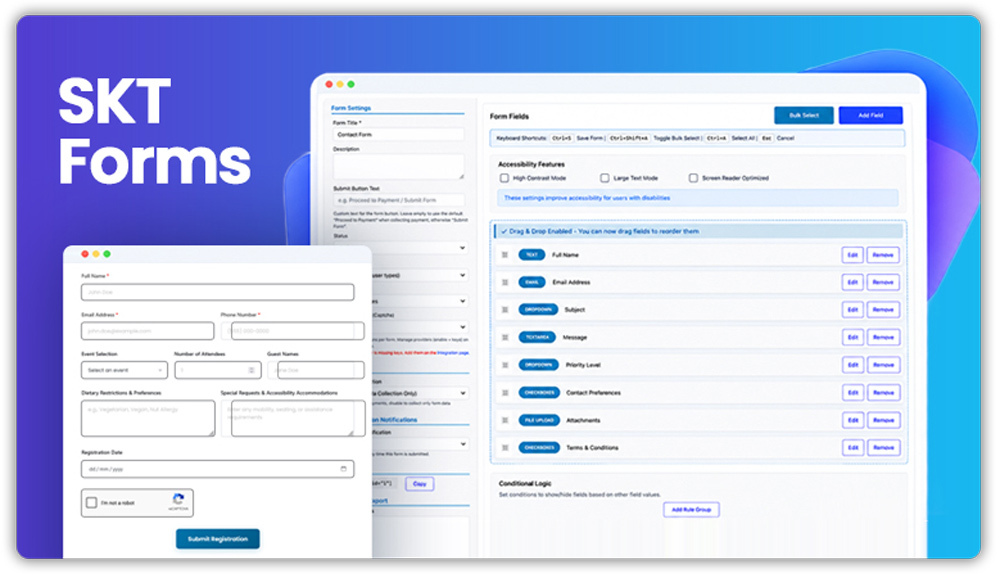
Task: Click the Submit Registration button
Action: [x=217, y=539]
